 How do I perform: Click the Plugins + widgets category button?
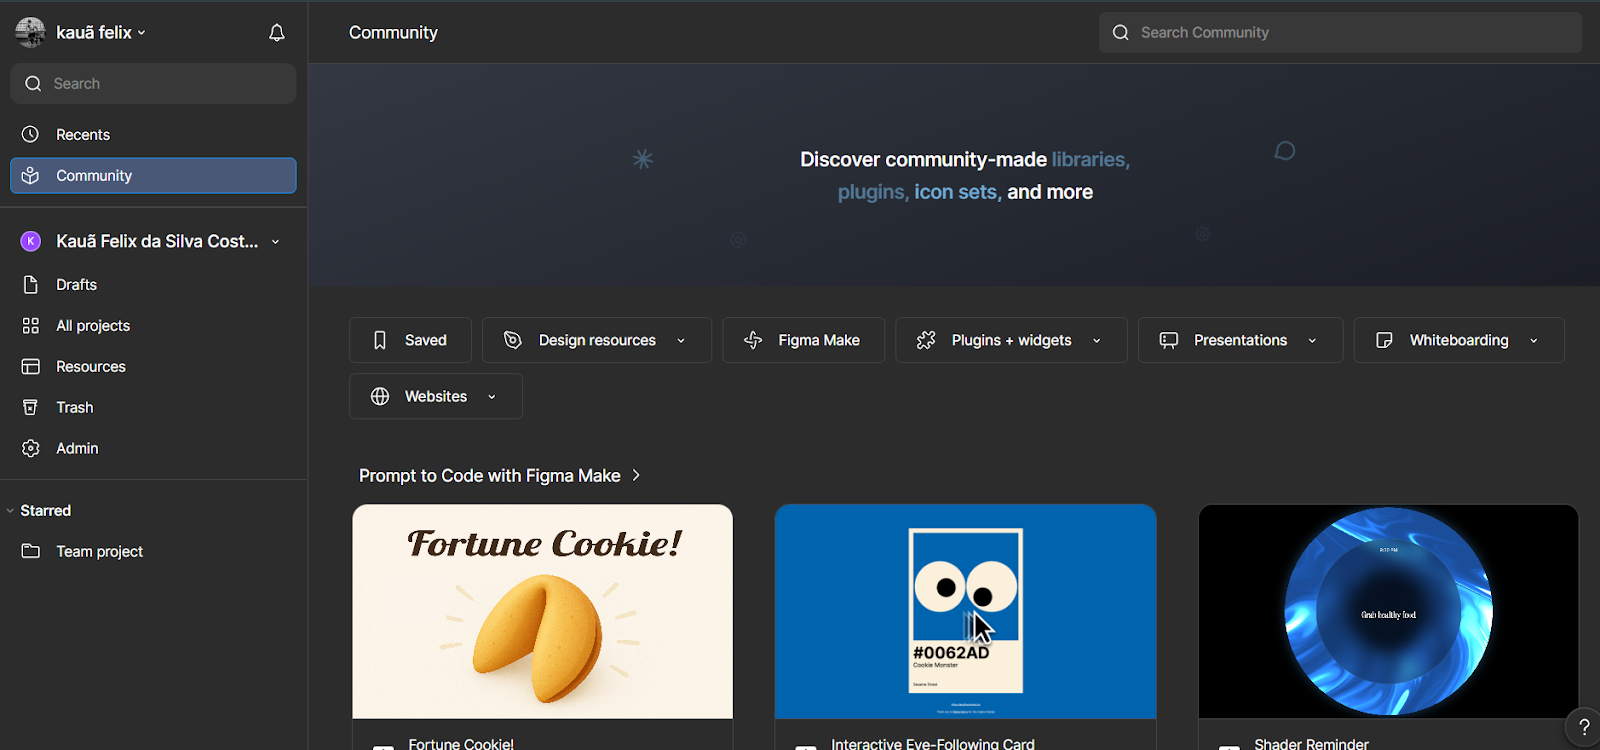coord(1011,340)
